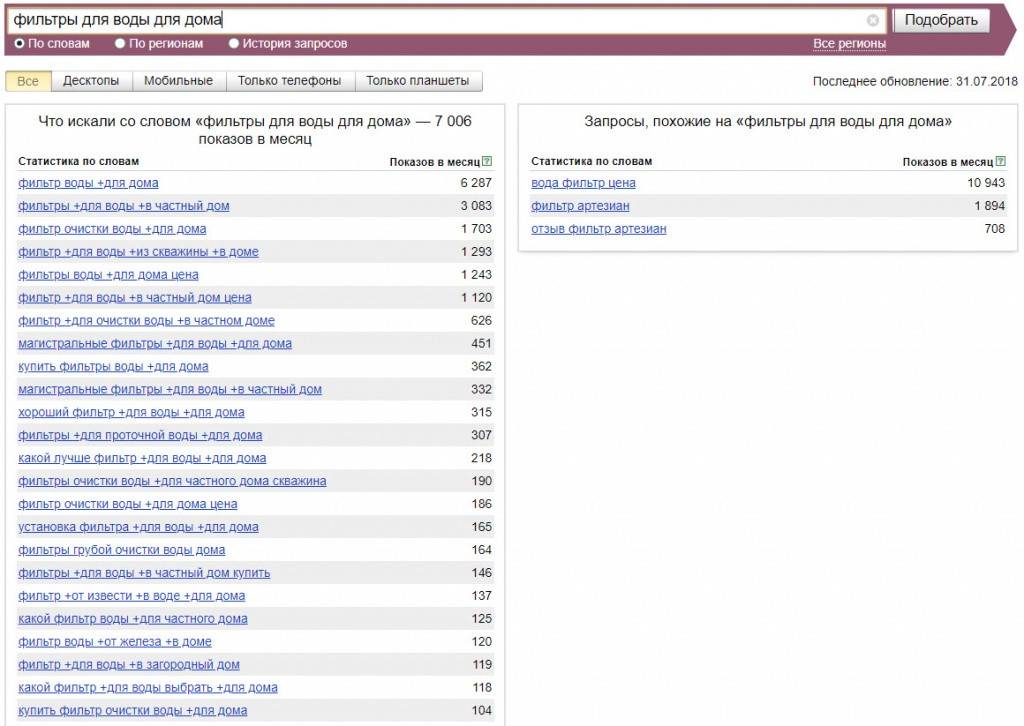Switch to the 'Только телефоны' tab
The height and width of the screenshot is (726, 1024).
(x=289, y=81)
